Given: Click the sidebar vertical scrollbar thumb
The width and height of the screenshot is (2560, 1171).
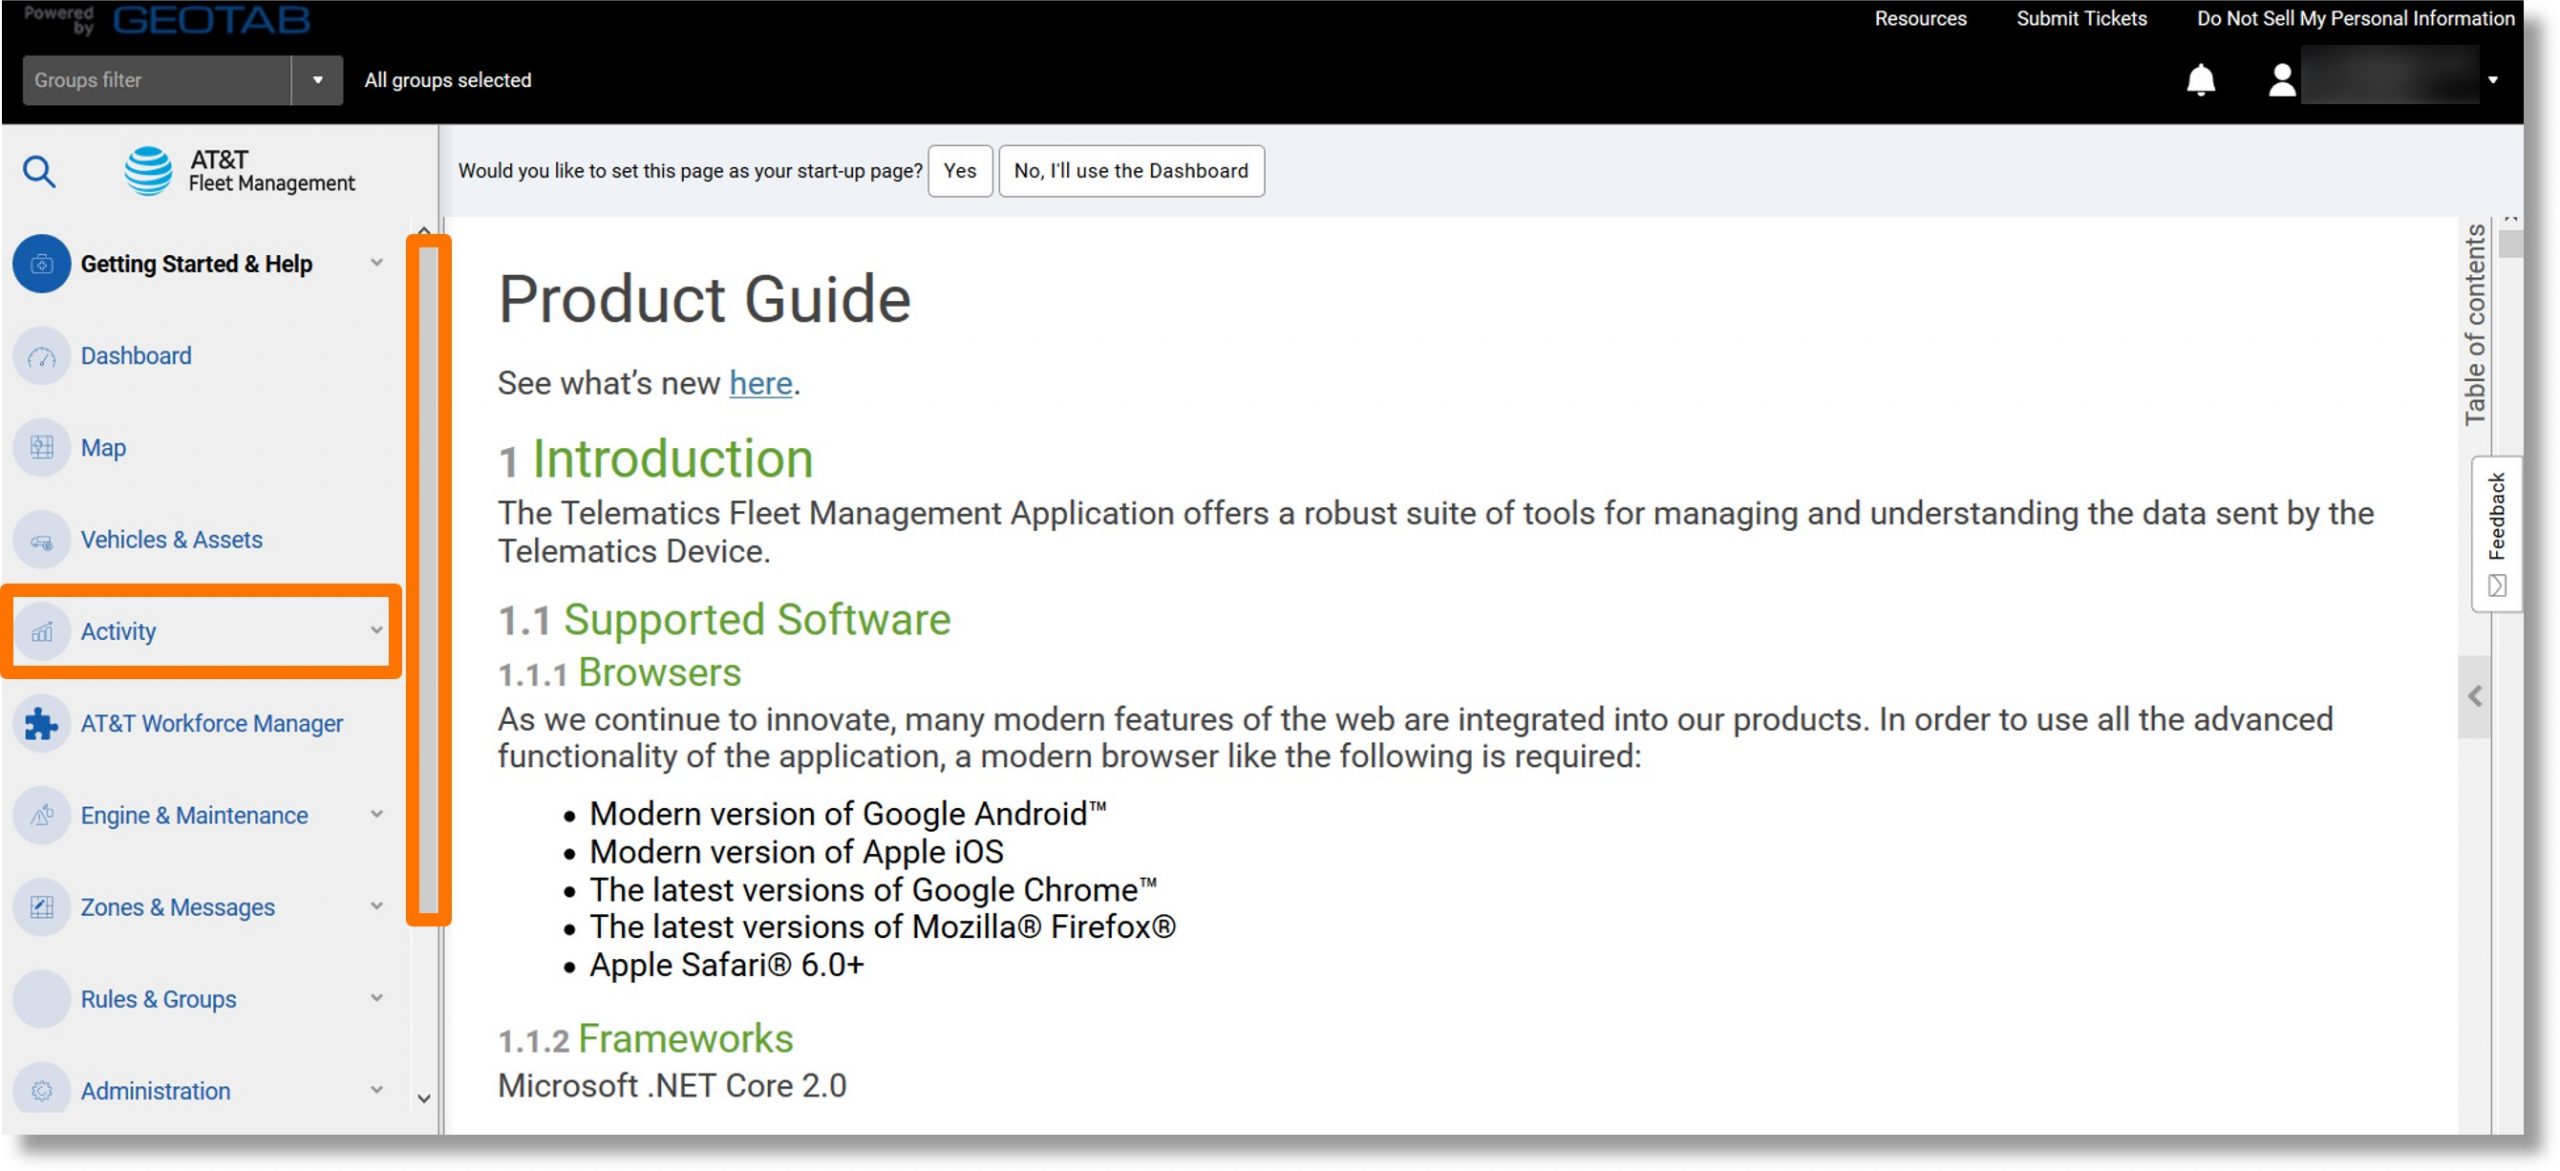Looking at the screenshot, I should (x=429, y=580).
